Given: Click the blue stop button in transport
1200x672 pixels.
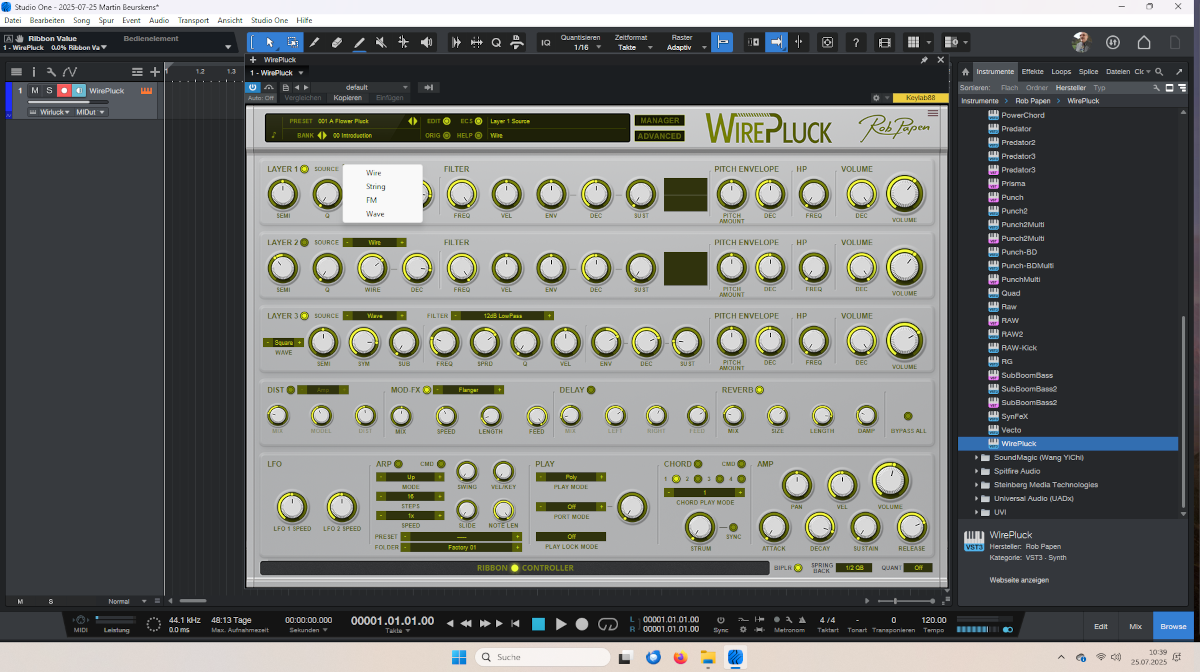Looking at the screenshot, I should tap(538, 624).
